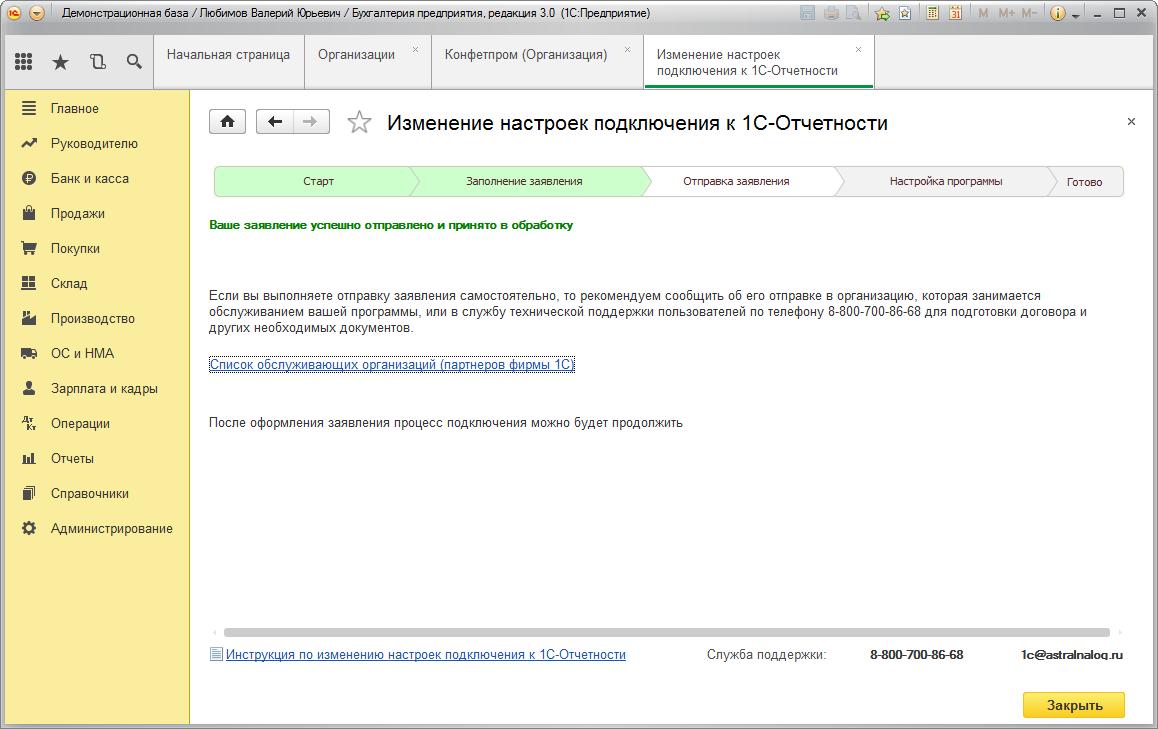This screenshot has height=729, width=1158.
Task: Open ОС и НМА section
Action: click(97, 354)
